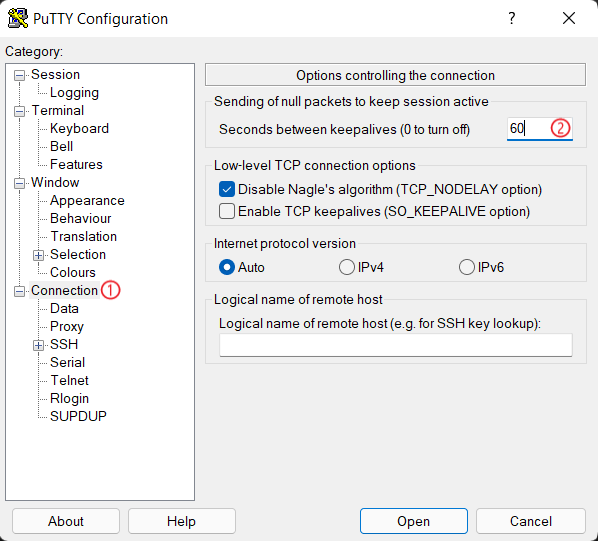The image size is (598, 541).
Task: Select the Connection category
Action: pyautogui.click(x=64, y=290)
